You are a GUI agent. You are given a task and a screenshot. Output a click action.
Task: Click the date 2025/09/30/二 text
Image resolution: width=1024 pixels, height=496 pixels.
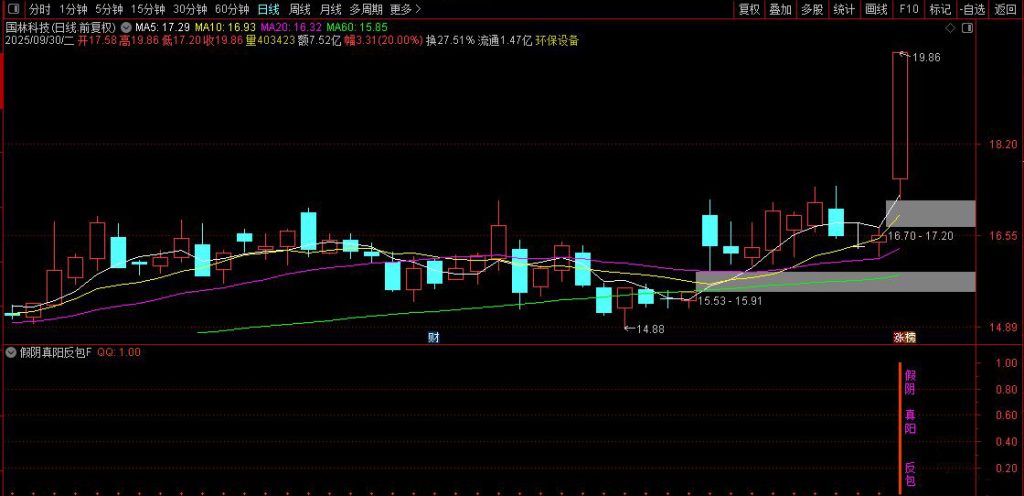coord(40,40)
